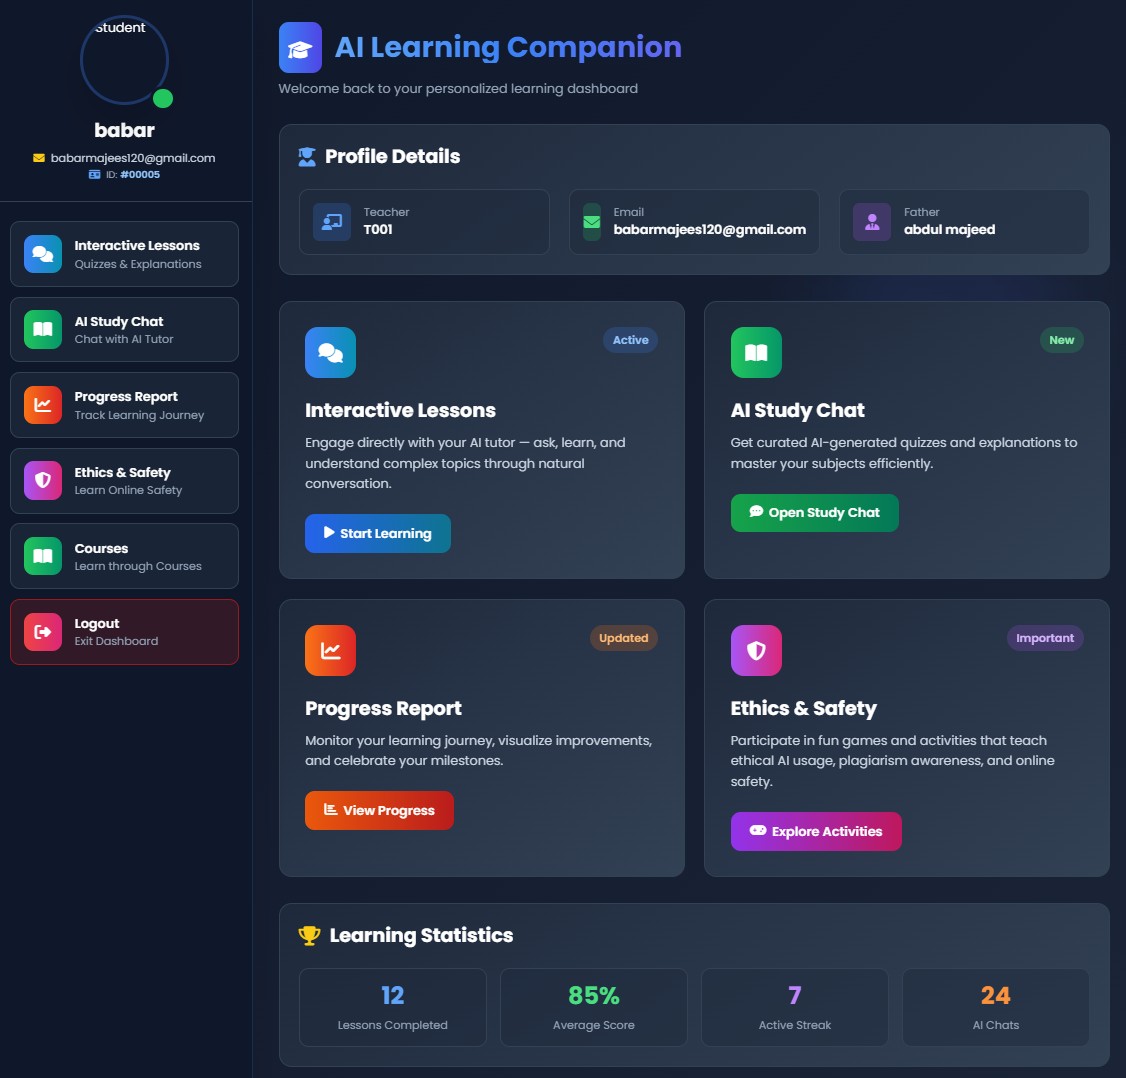Screen dimensions: 1126x1078
Task: Click the Ethics & Safety shield icon in sidebar
Action: (42, 480)
